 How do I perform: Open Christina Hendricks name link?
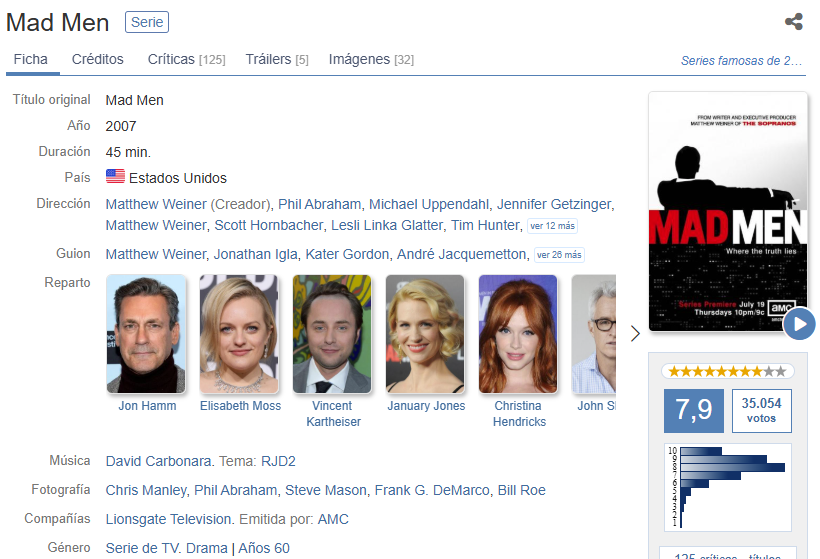519,414
